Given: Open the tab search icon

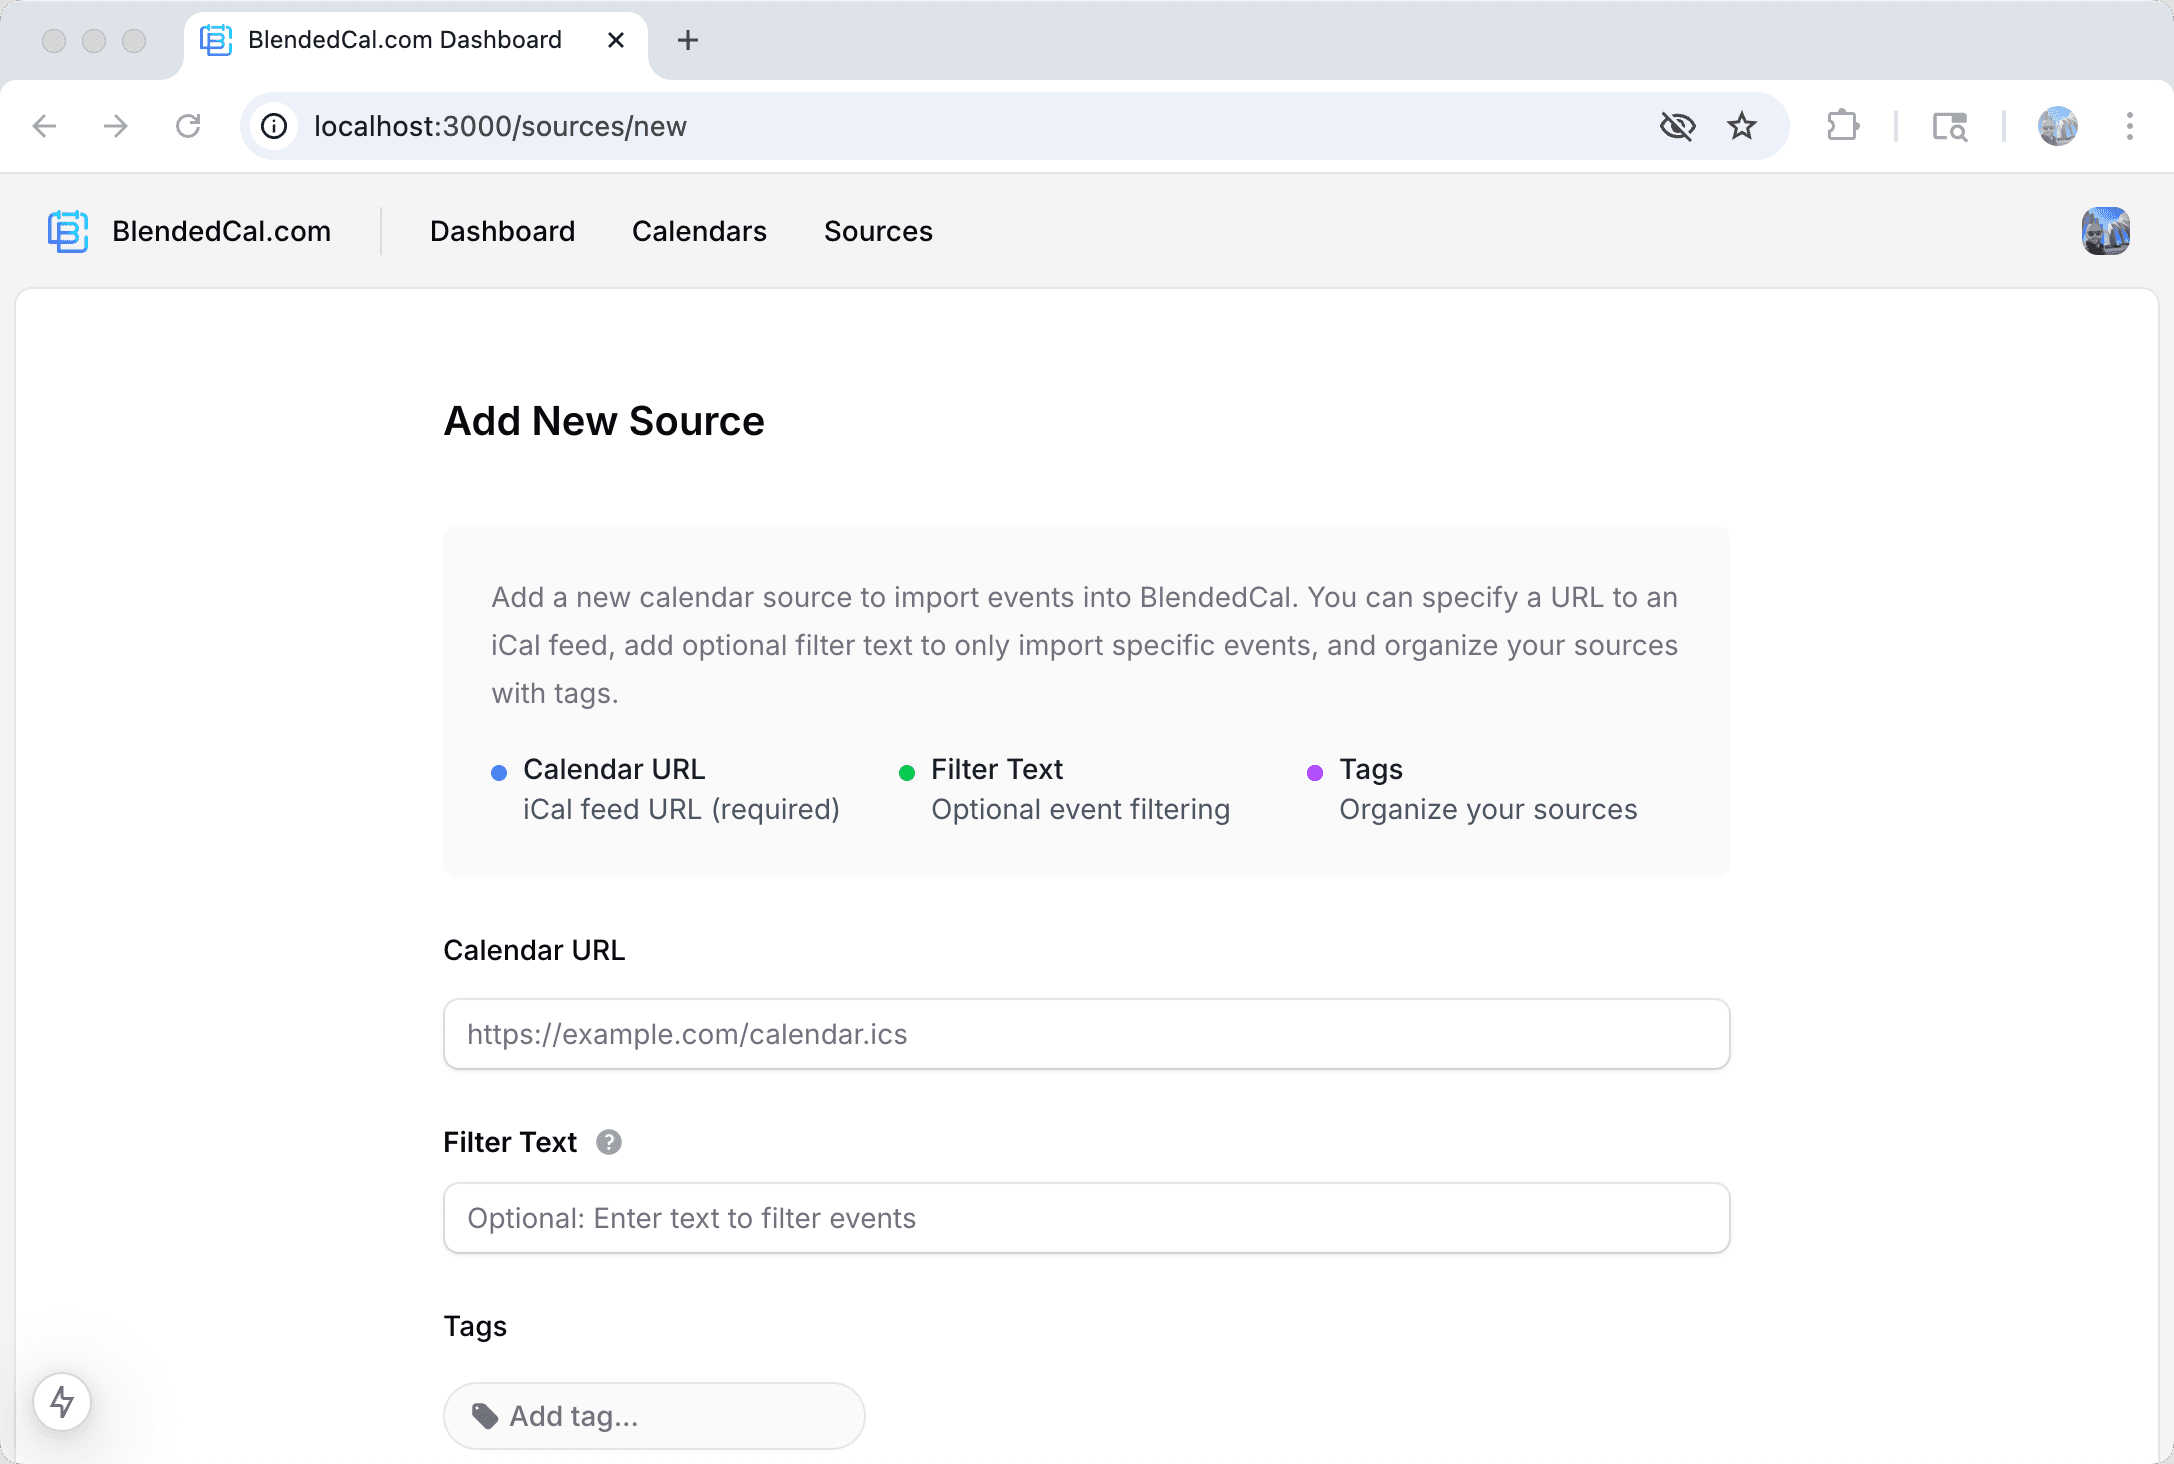Looking at the screenshot, I should tap(1949, 126).
